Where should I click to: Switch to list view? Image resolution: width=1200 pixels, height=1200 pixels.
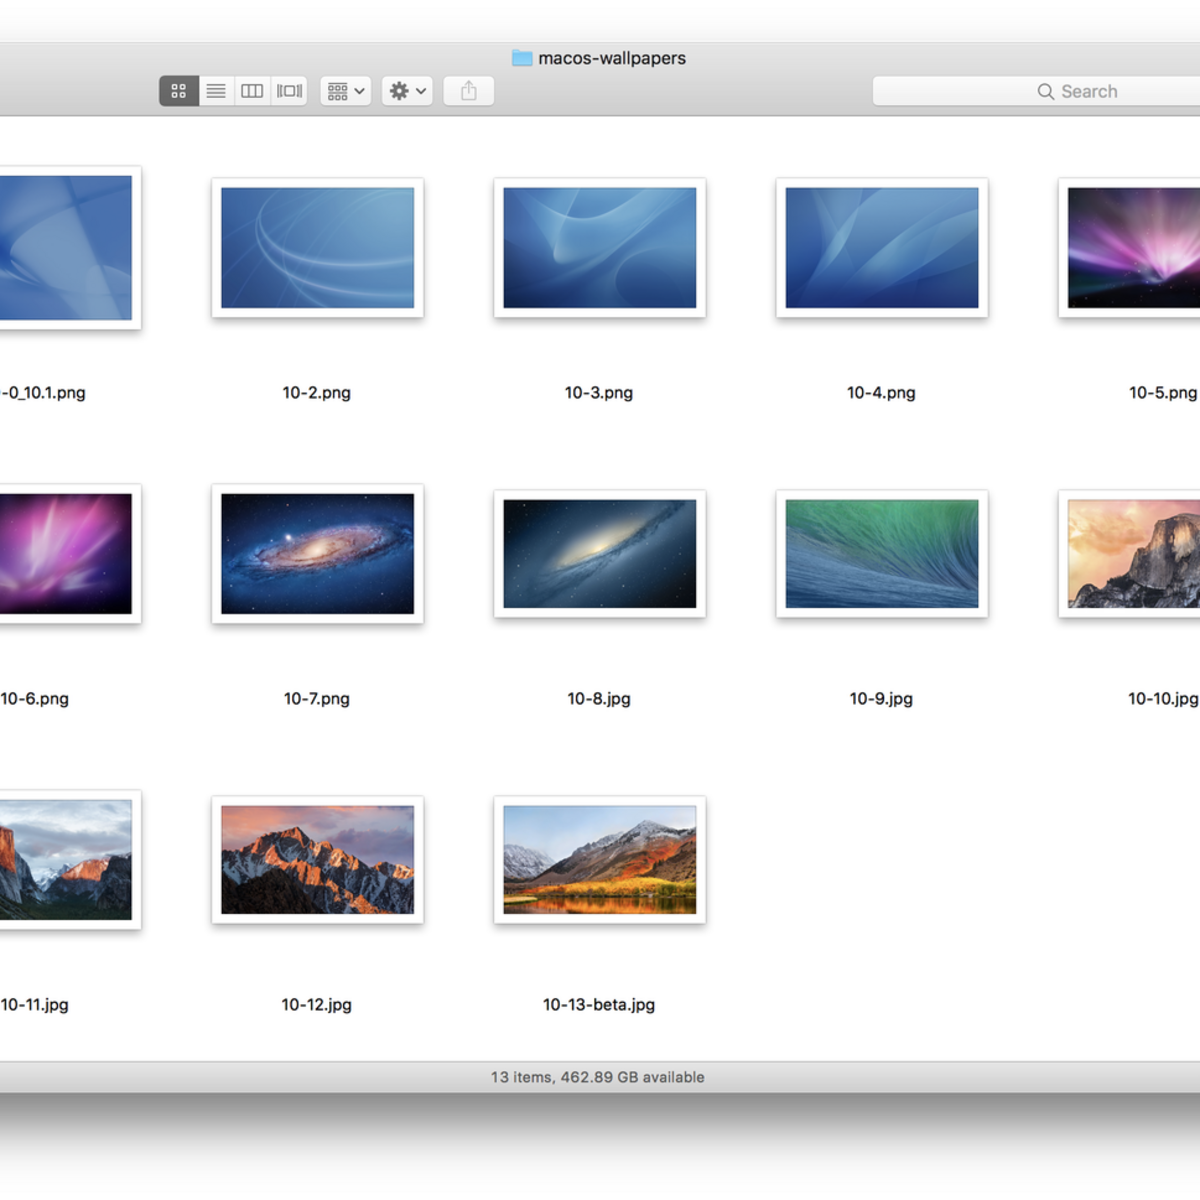pos(215,91)
